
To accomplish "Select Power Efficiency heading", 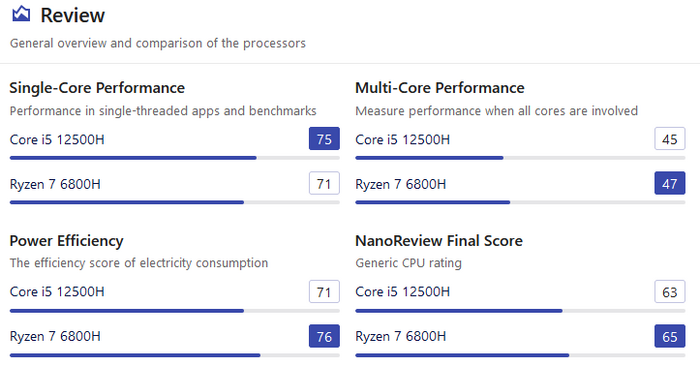I will coord(66,241).
